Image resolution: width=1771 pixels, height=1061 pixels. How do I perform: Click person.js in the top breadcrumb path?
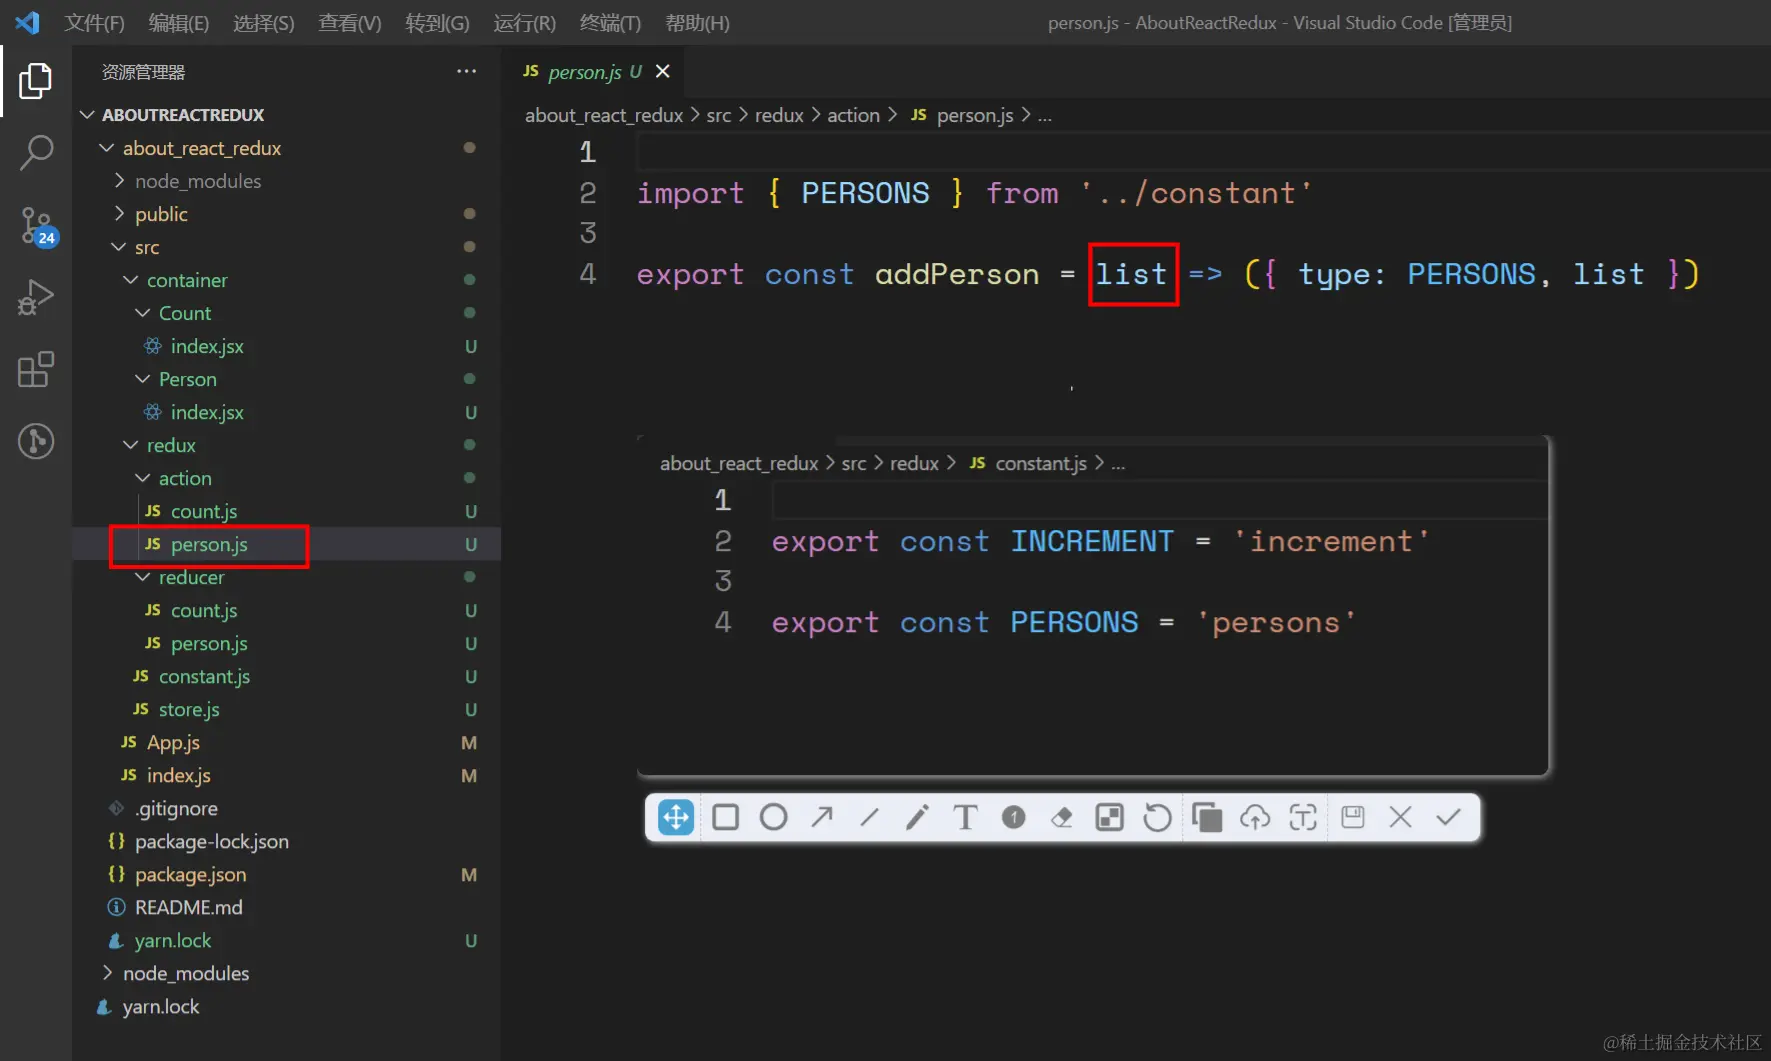tap(975, 115)
